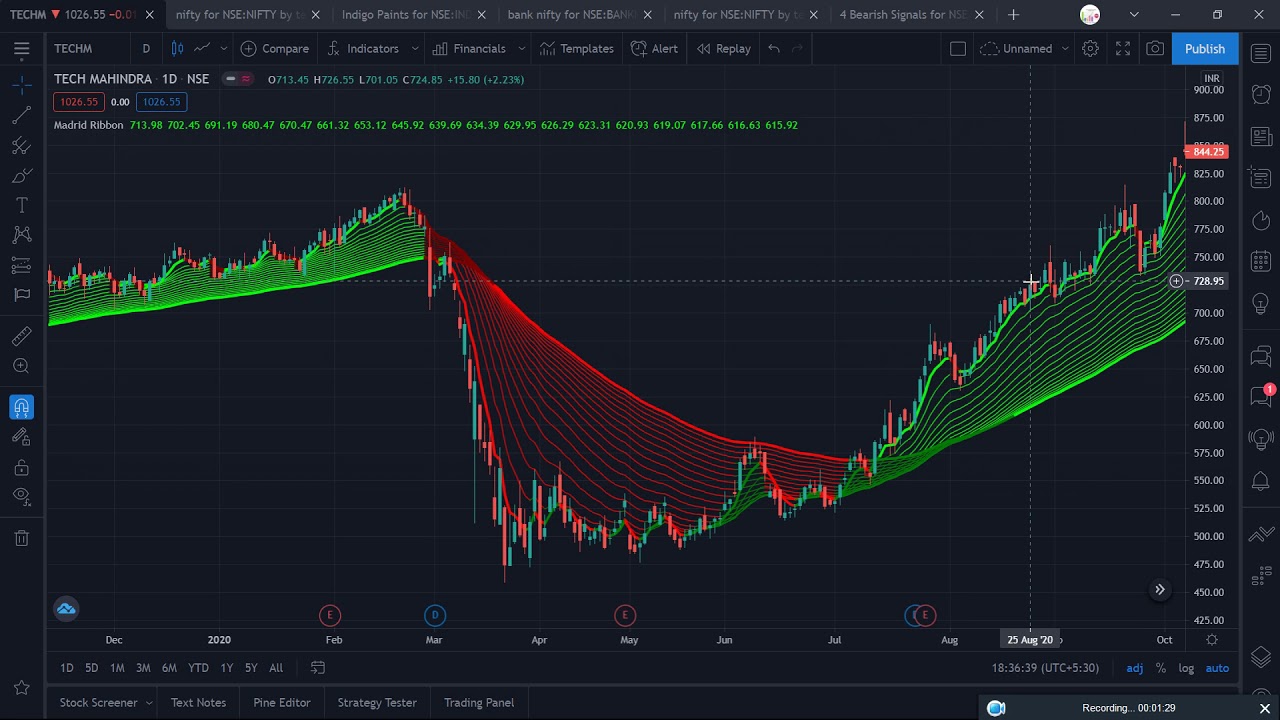Open the favorites star toolbar icon

pyautogui.click(x=21, y=687)
